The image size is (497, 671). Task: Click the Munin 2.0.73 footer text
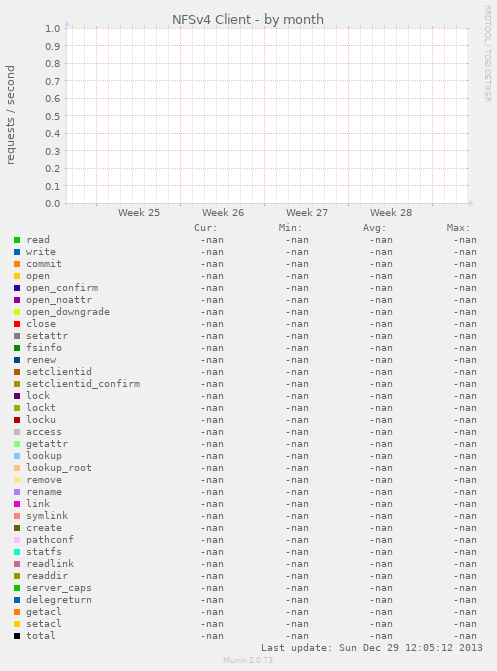(x=248, y=660)
